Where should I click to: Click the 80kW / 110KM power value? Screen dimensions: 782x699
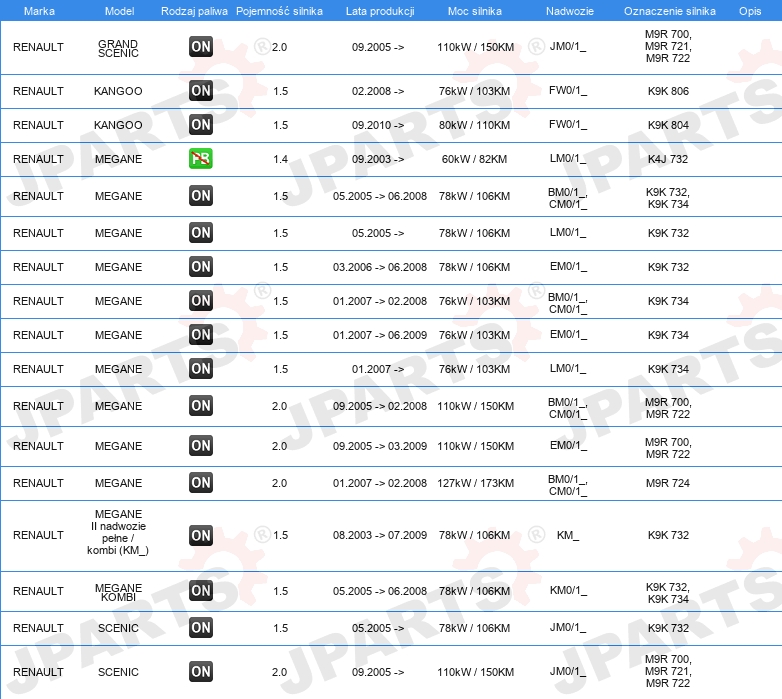474,125
